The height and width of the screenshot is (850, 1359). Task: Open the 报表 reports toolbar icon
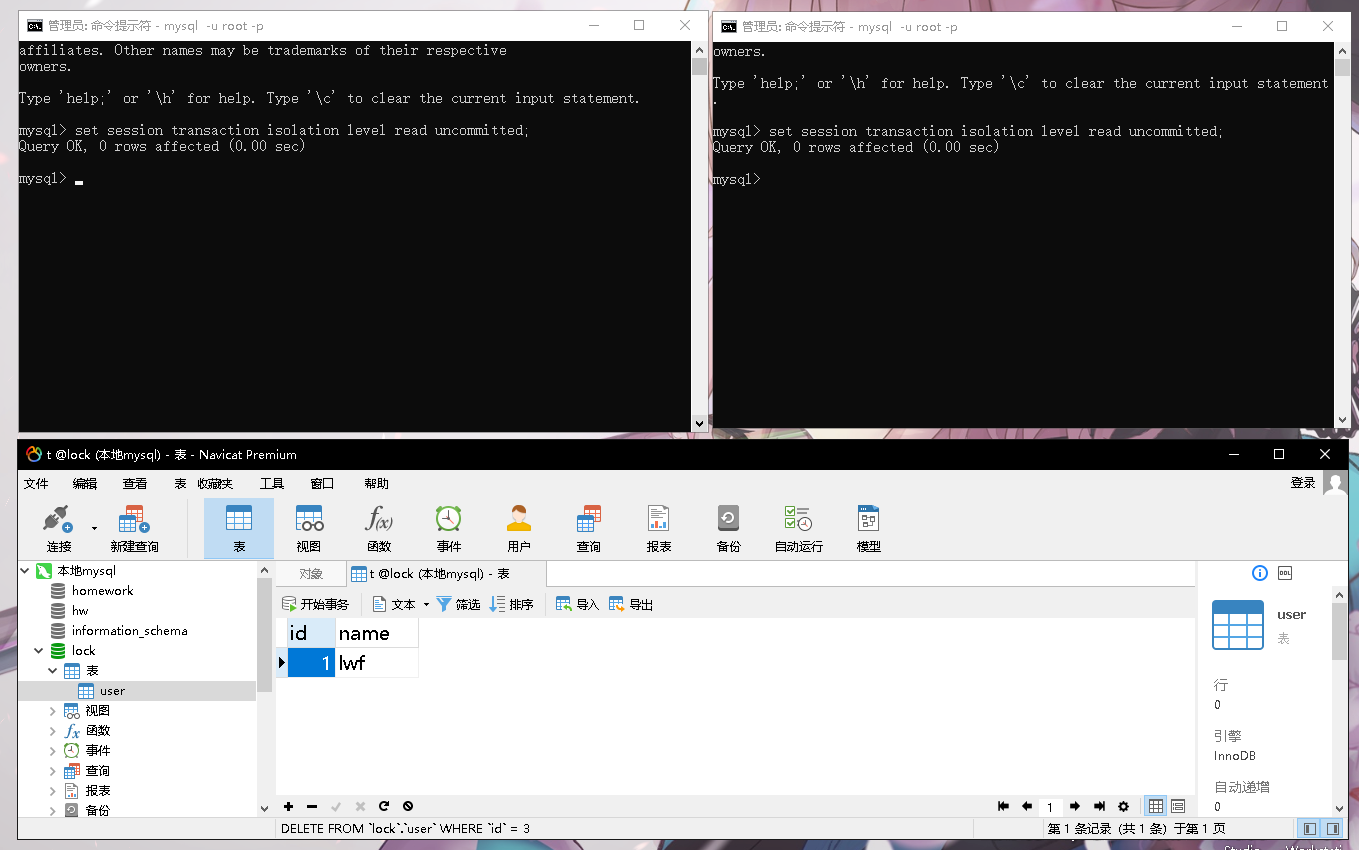tap(659, 528)
